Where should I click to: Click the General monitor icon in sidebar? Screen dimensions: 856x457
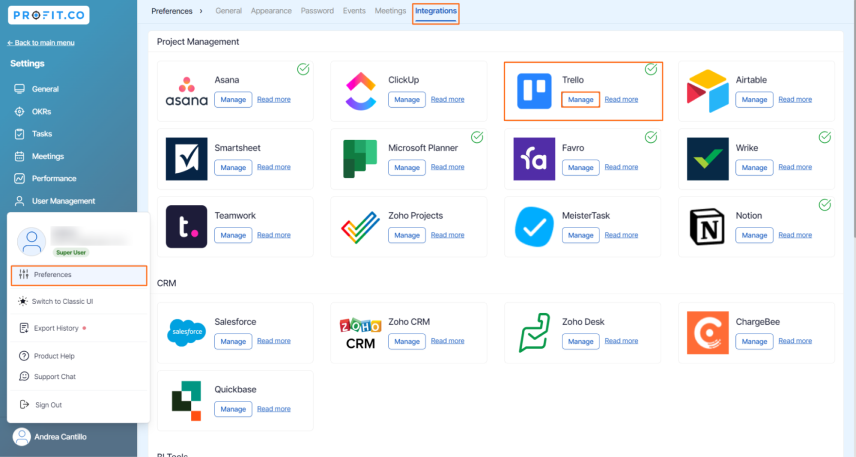20,89
